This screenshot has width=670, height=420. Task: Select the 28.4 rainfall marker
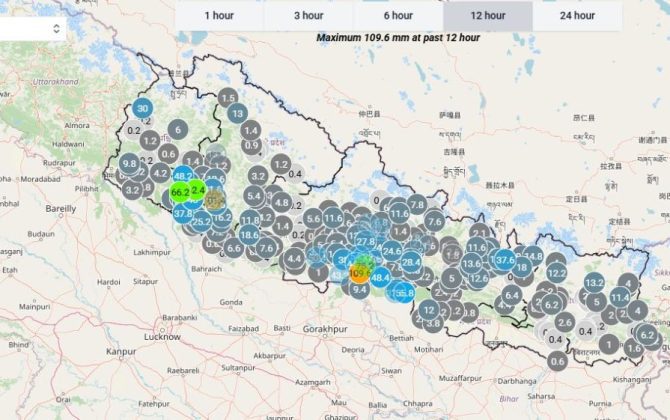411,262
